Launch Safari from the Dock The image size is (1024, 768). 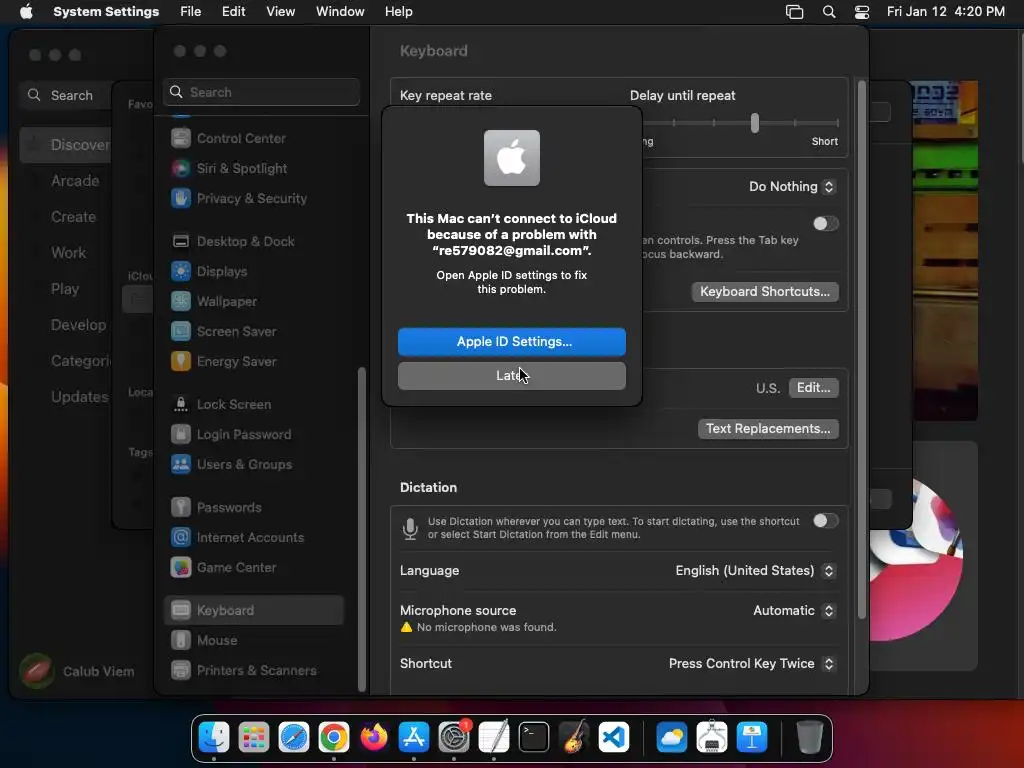point(294,738)
